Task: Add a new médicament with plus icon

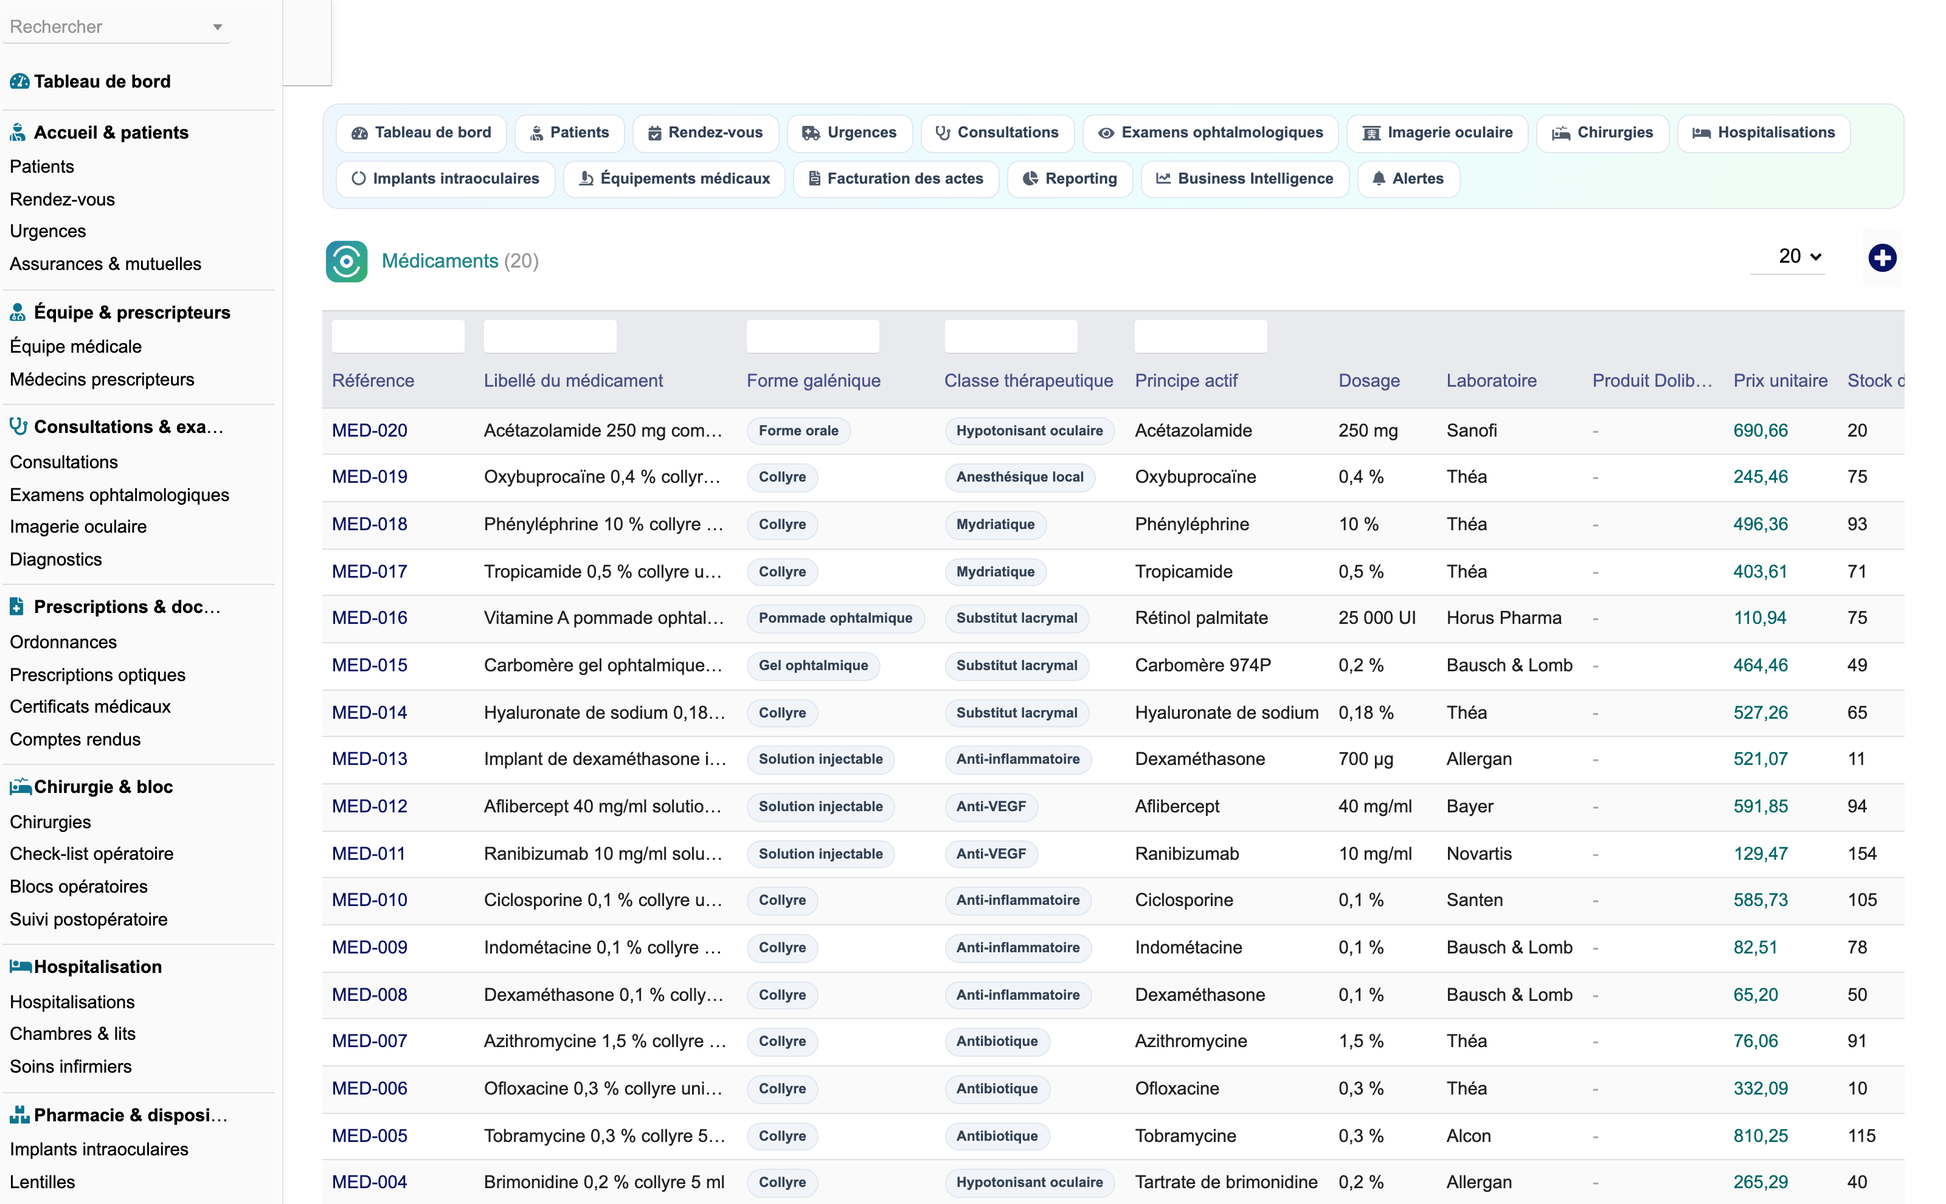Action: tap(1882, 258)
